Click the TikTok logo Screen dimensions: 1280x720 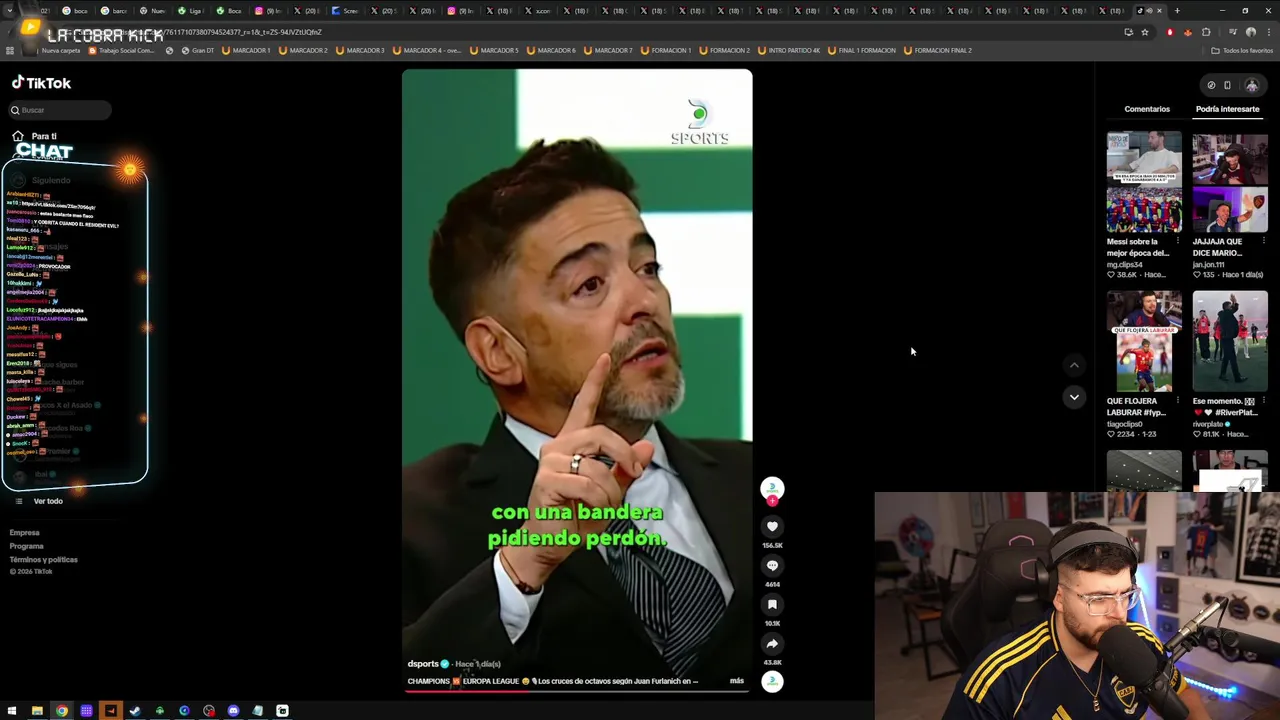pyautogui.click(x=41, y=83)
